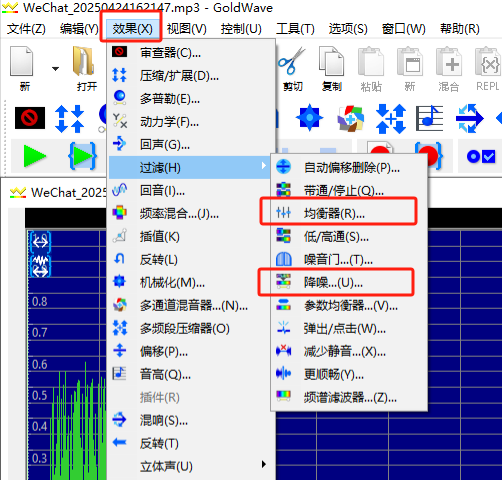Select 频率混合...(J)... menu entry

(191, 213)
